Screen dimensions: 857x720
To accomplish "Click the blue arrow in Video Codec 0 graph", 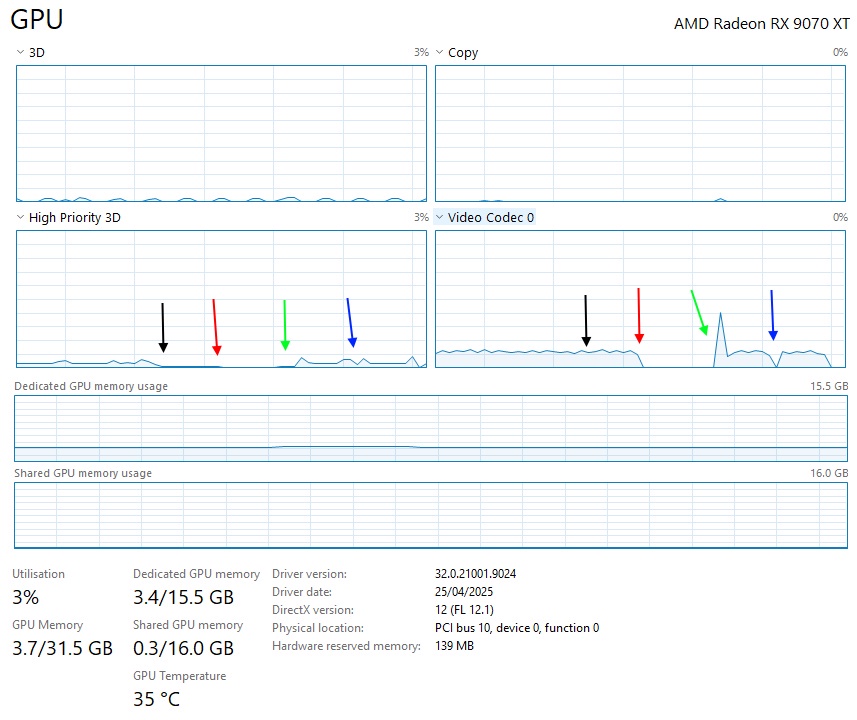I will pos(772,315).
